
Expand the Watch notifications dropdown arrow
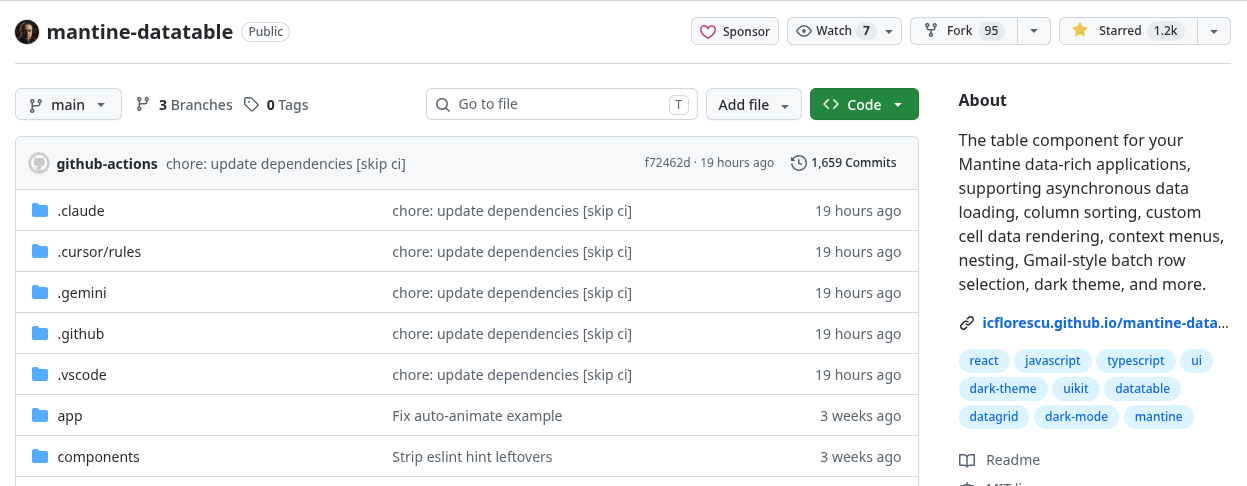tap(890, 31)
